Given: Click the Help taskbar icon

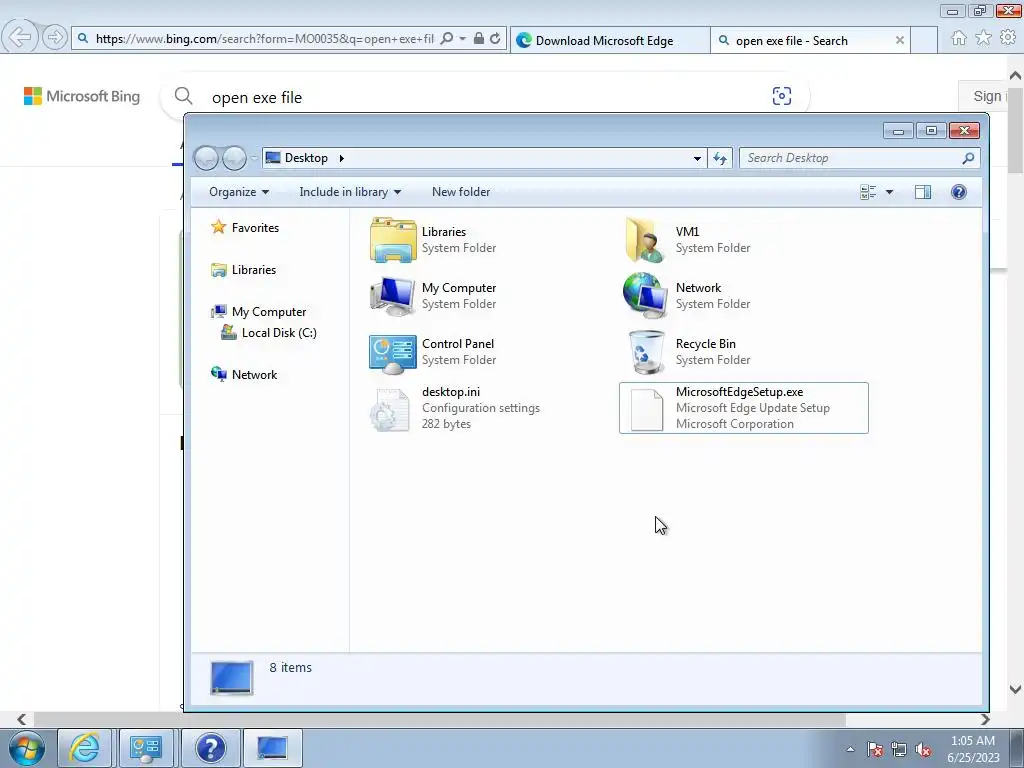Looking at the screenshot, I should (x=210, y=748).
